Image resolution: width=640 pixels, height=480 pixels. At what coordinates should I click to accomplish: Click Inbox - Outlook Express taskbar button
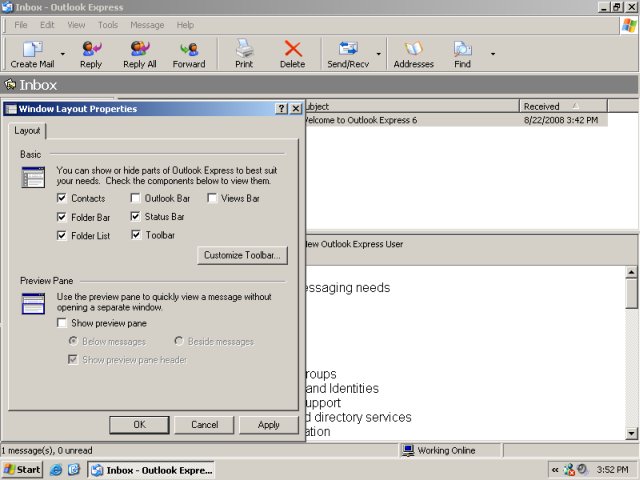[151, 470]
